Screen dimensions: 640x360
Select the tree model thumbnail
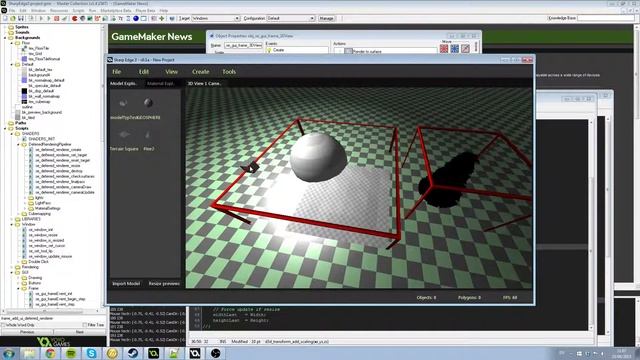click(148, 134)
